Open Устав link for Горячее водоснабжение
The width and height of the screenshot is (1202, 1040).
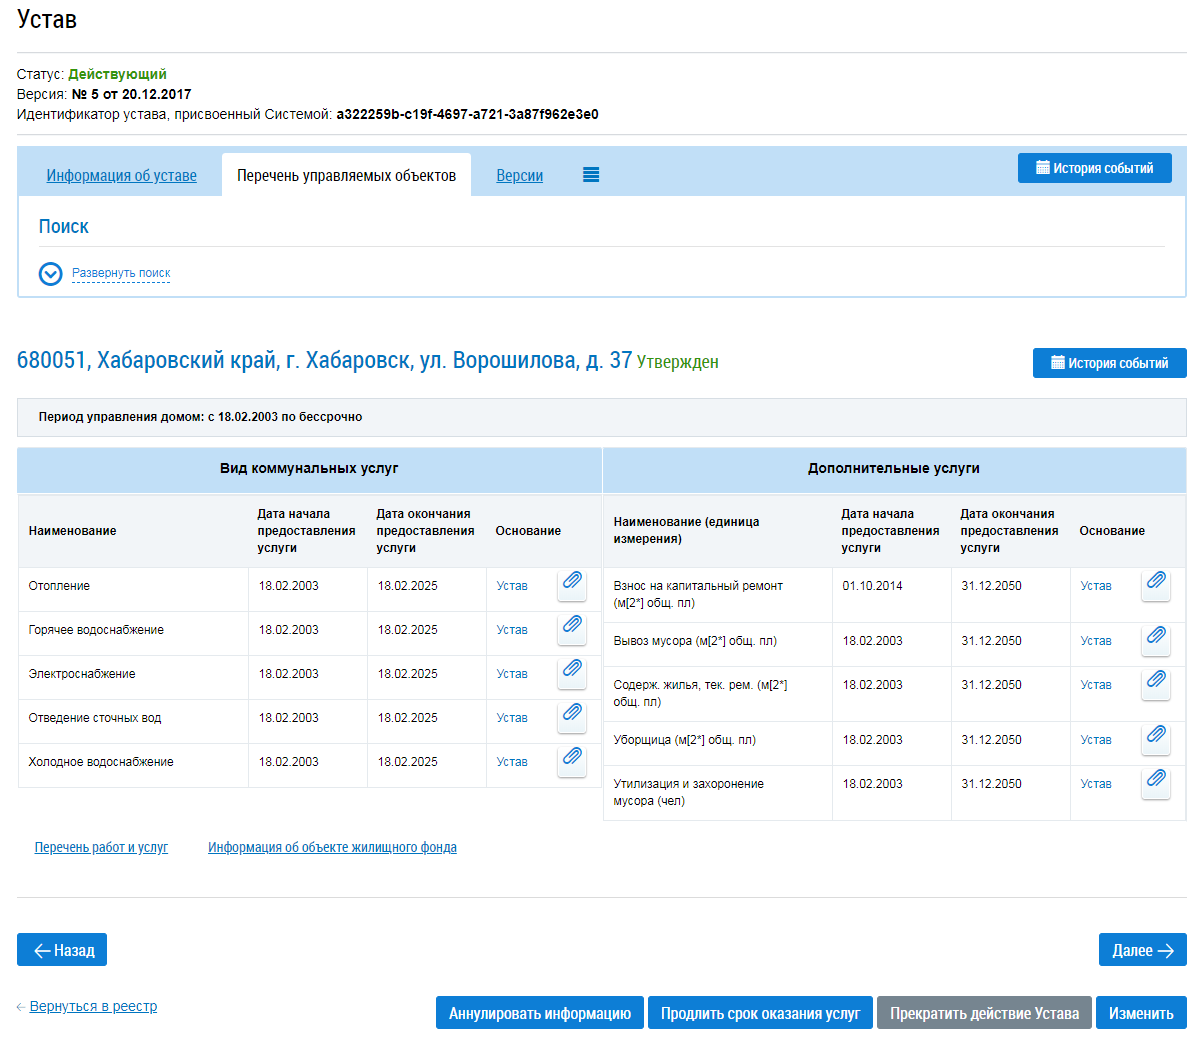tap(512, 630)
